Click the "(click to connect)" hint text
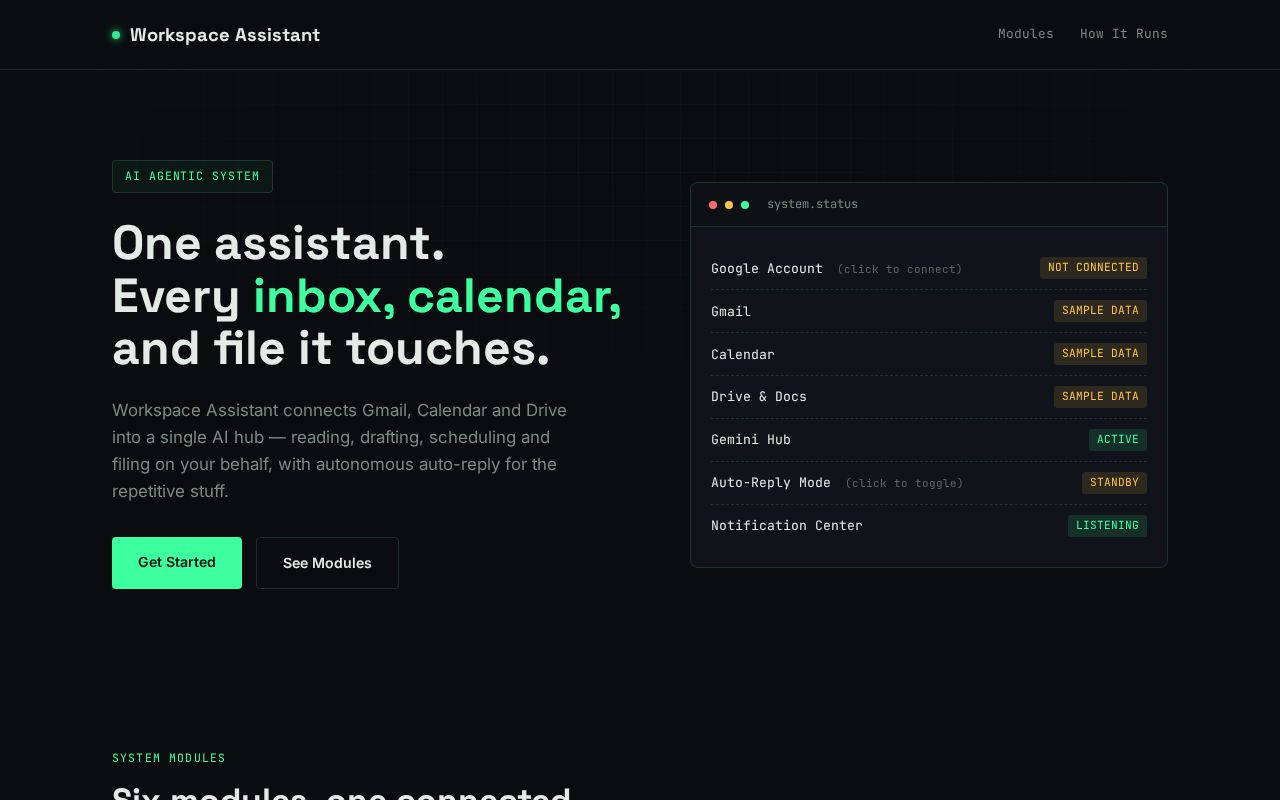 pos(900,269)
